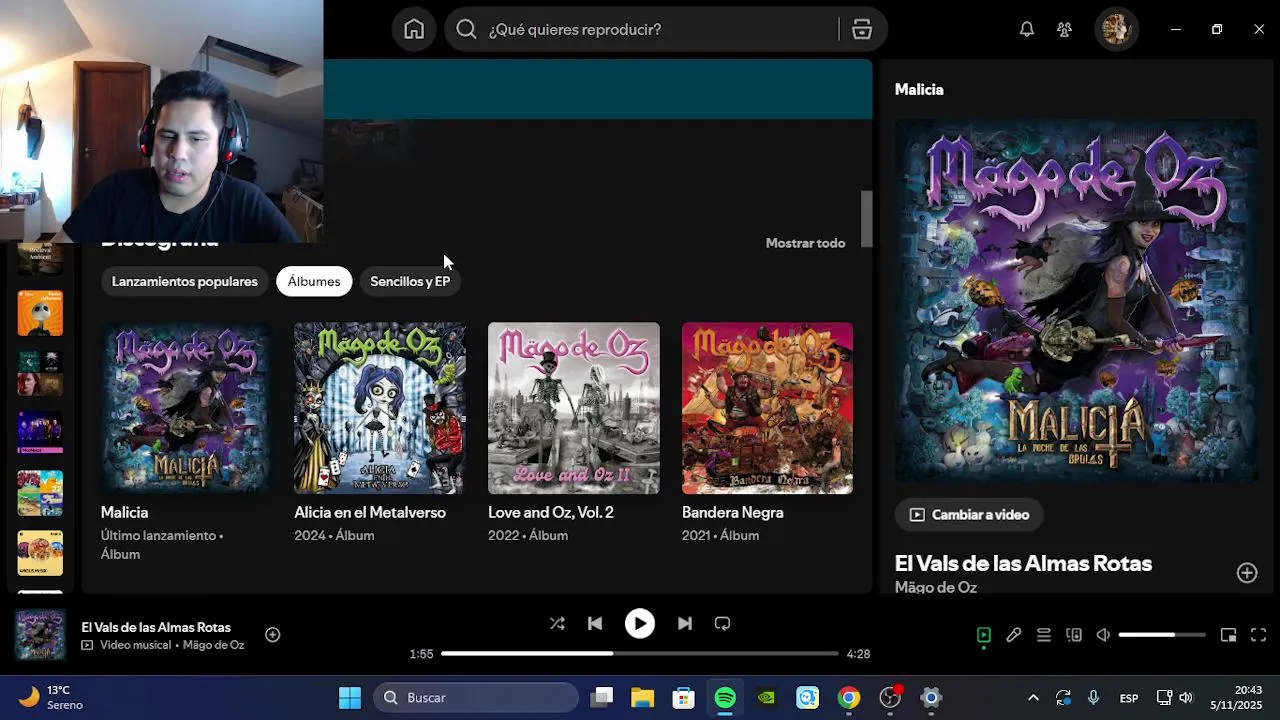
Task: Expand hidden system tray icons
Action: 1033,697
